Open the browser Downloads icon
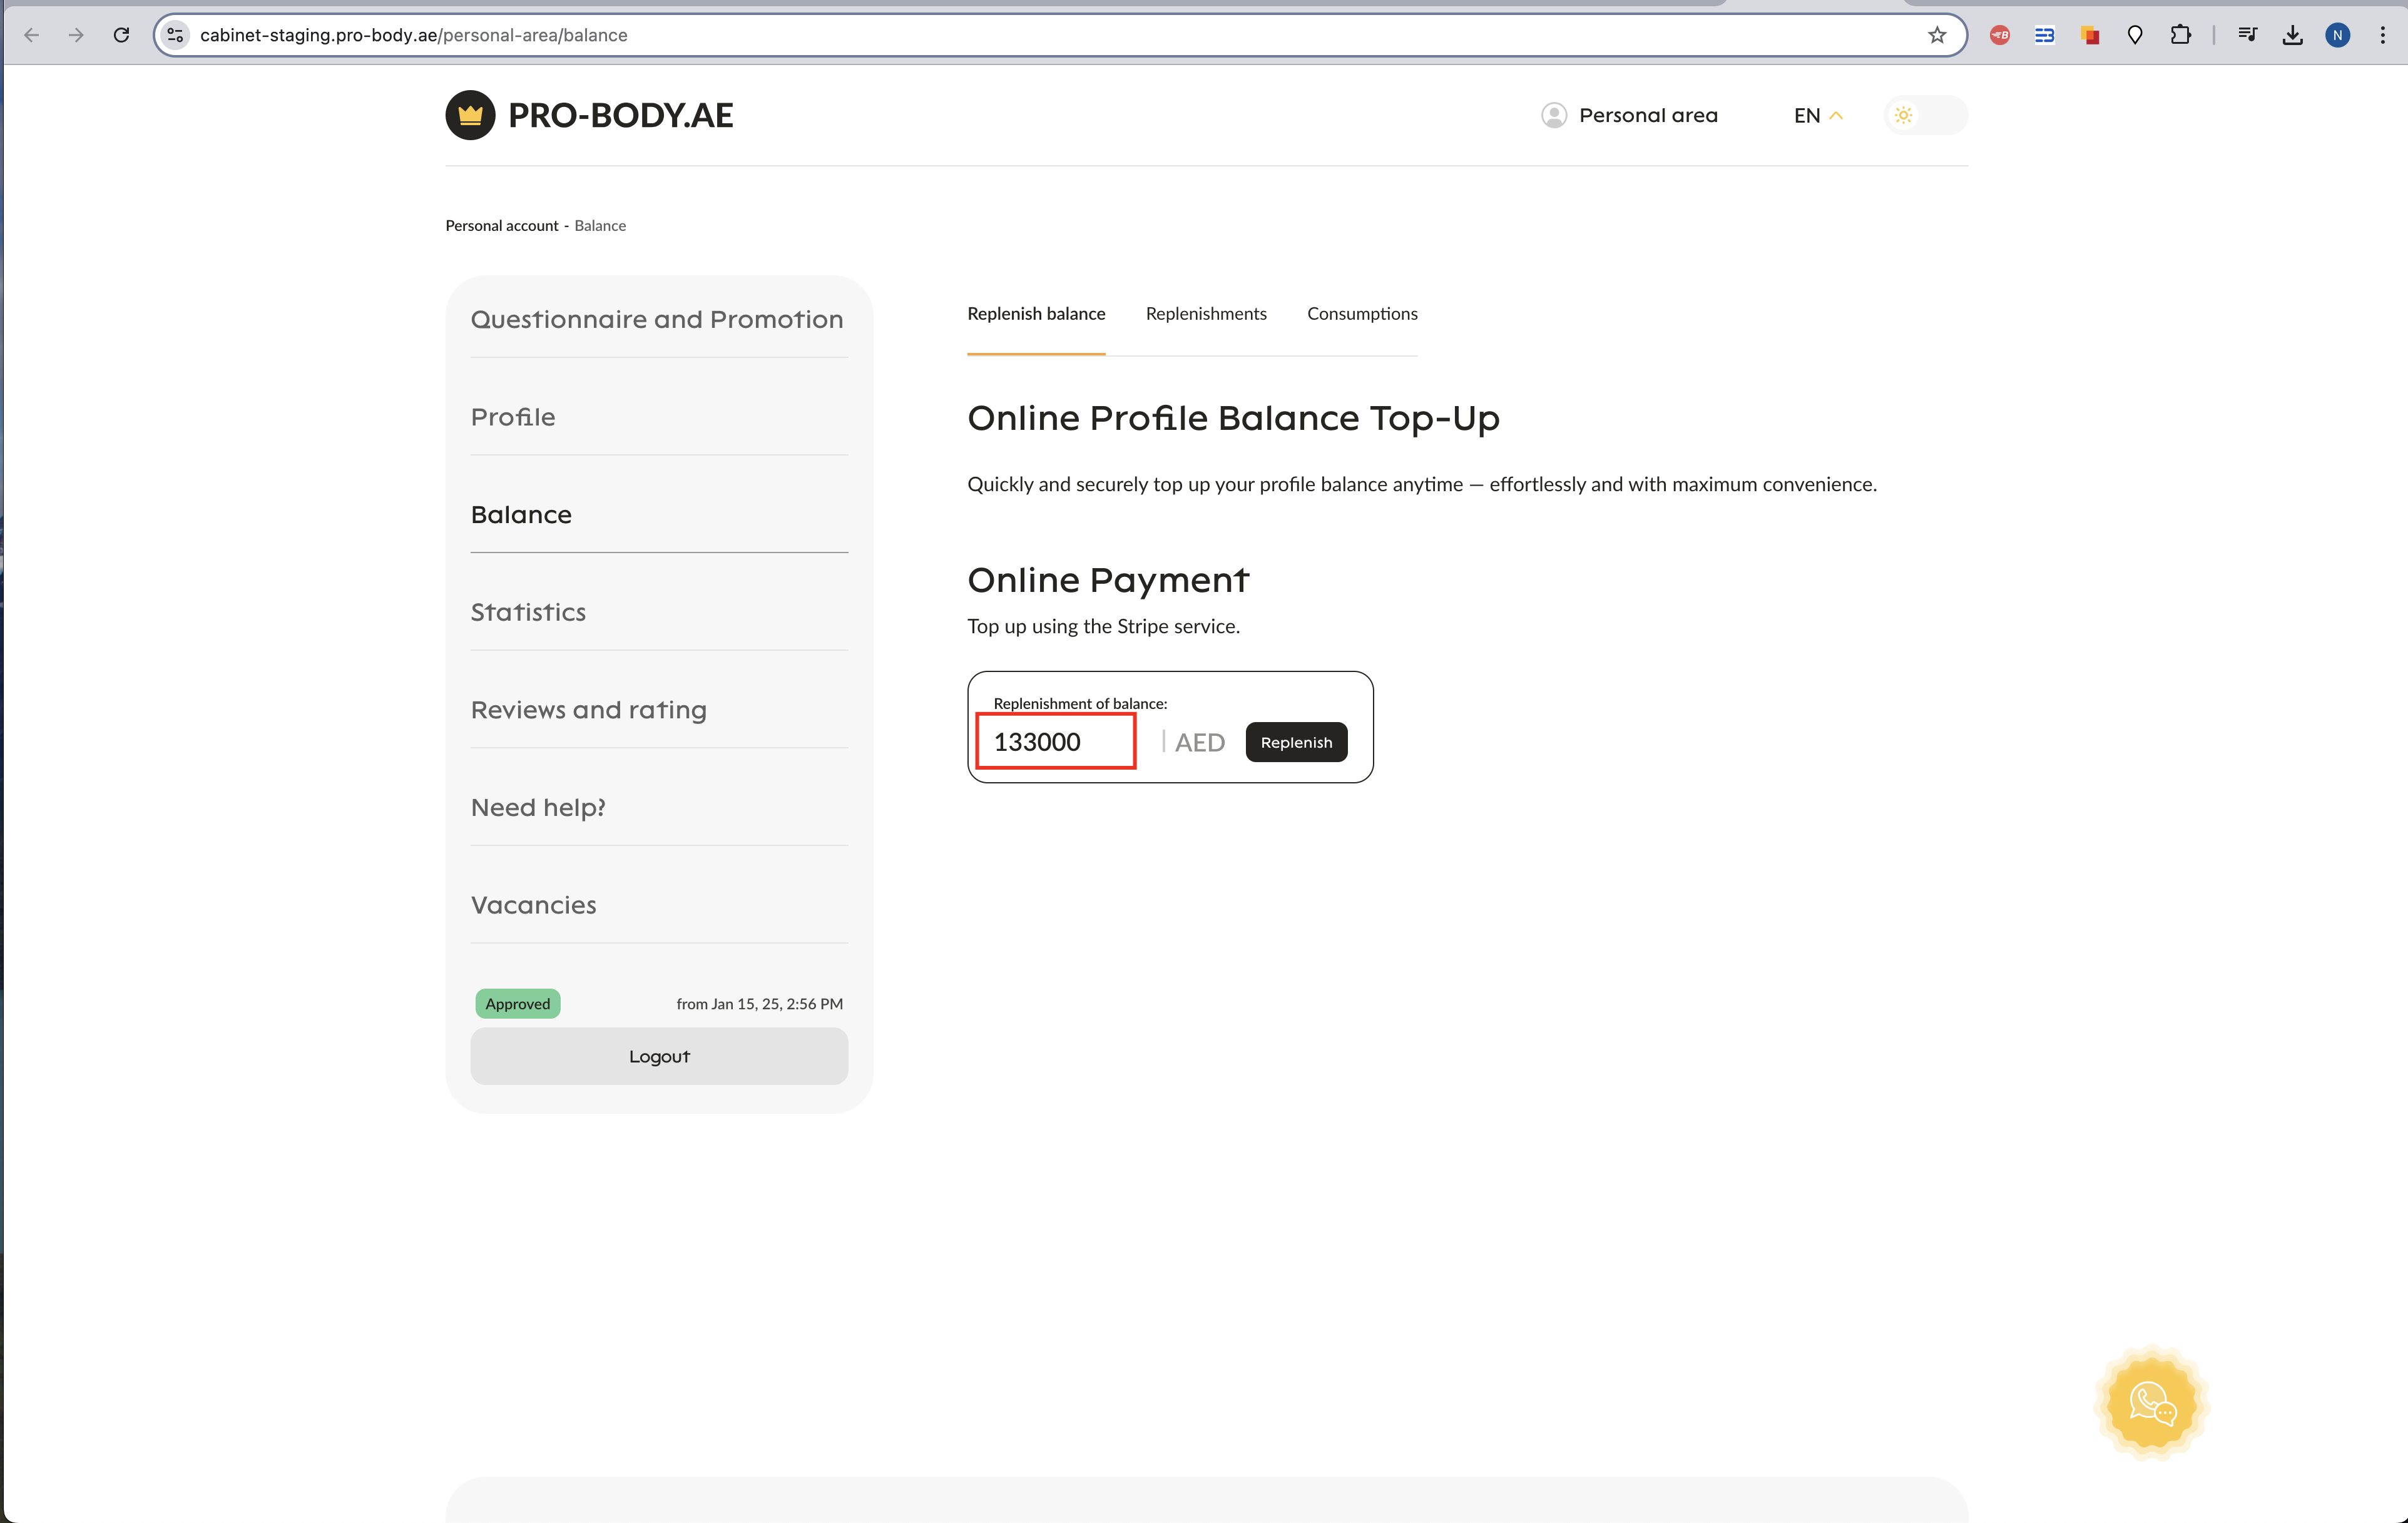The image size is (2408, 1523). tap(2292, 35)
